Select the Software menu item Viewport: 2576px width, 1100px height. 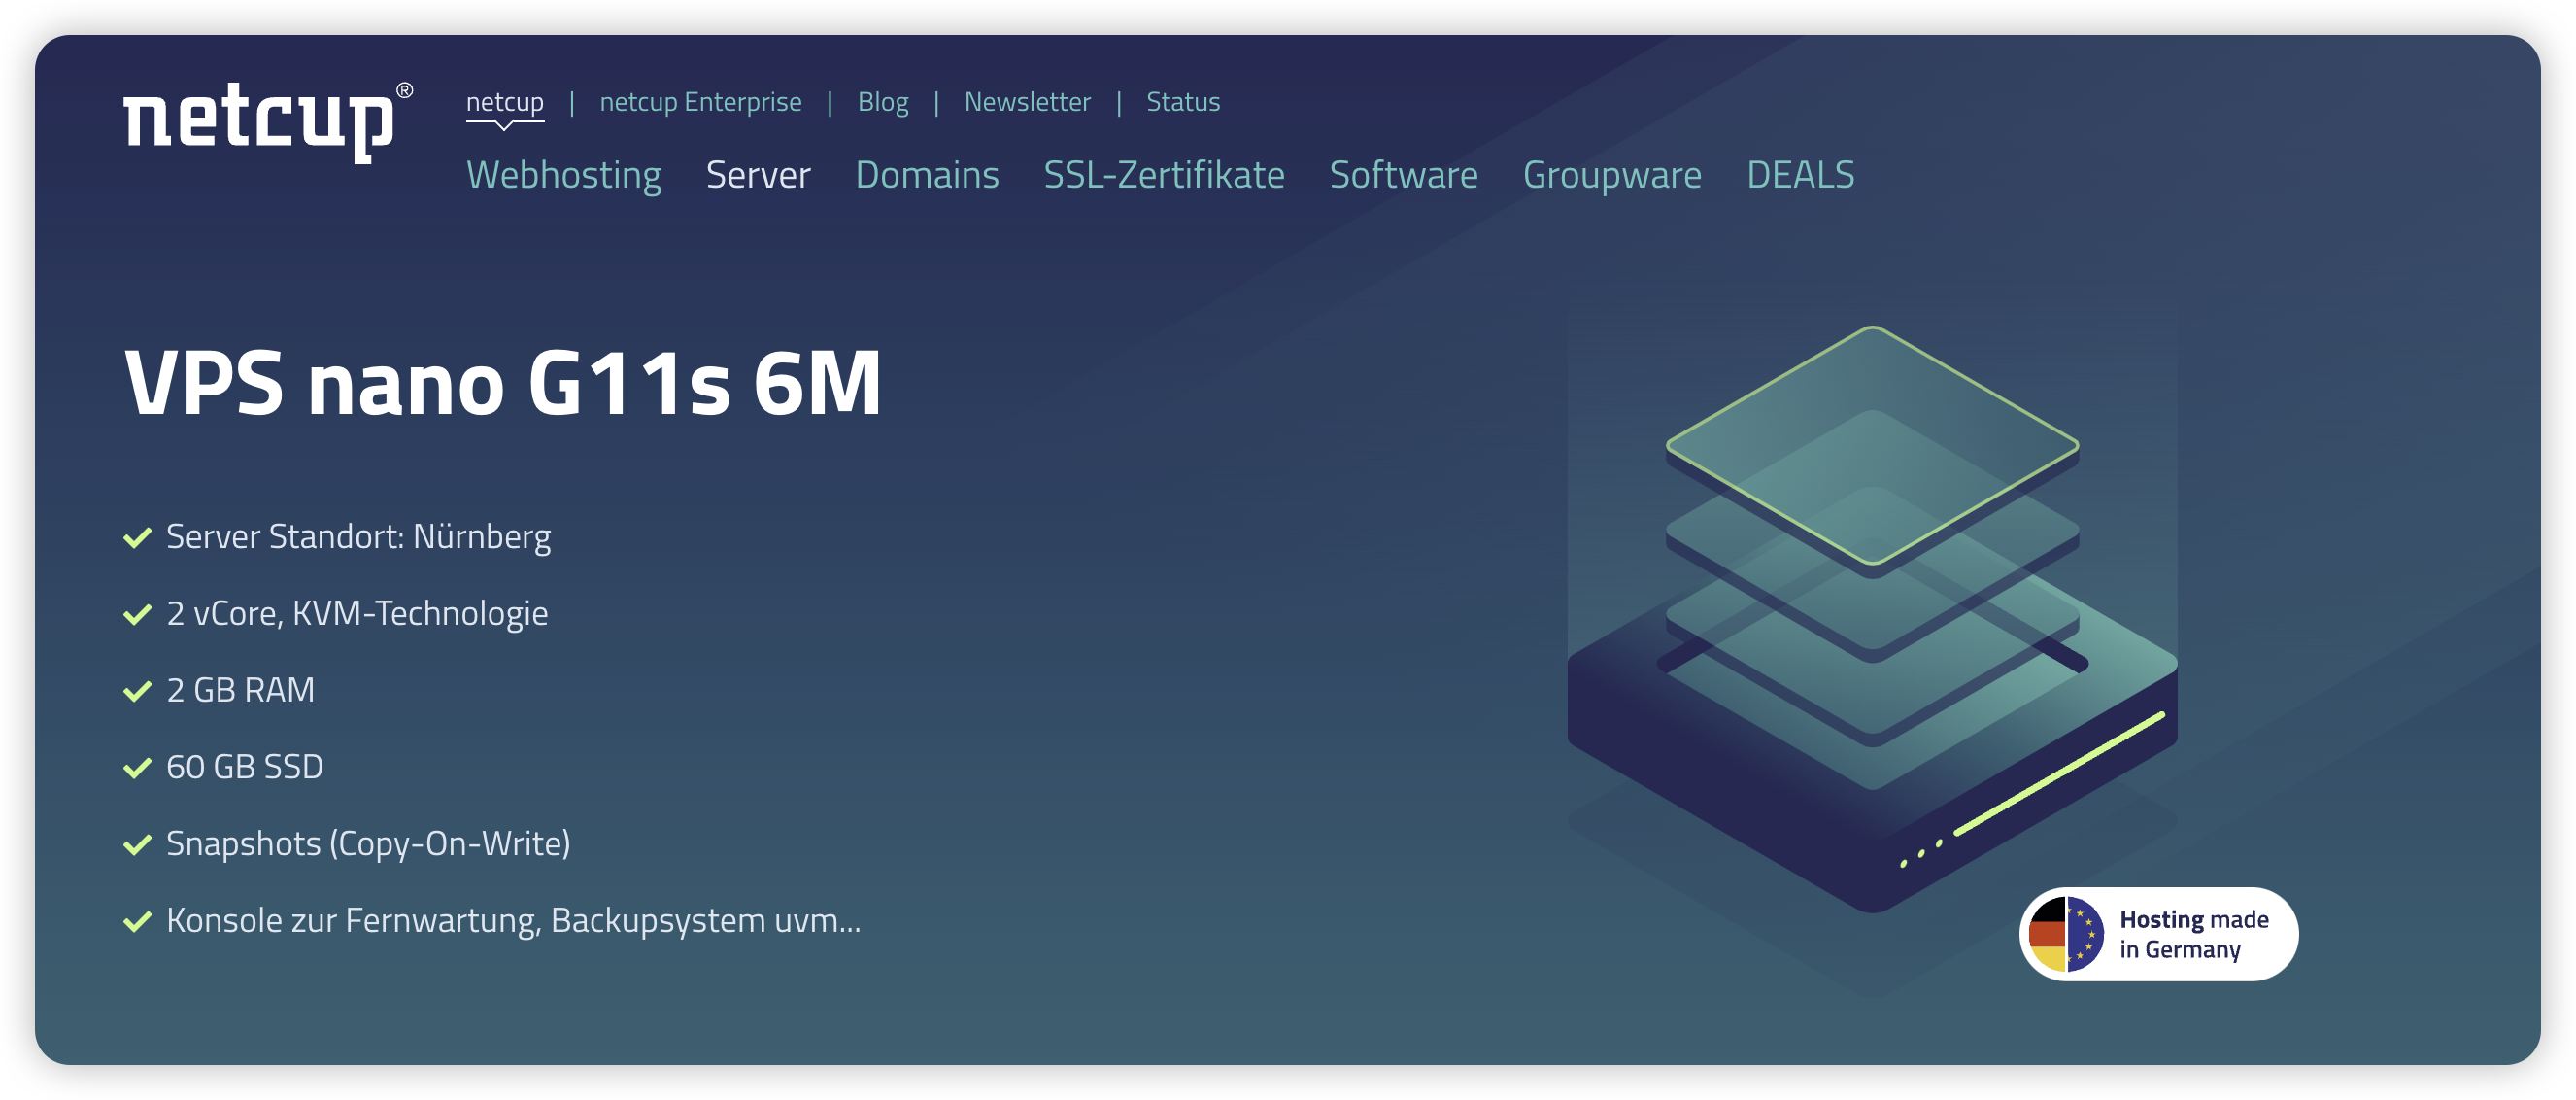click(x=1402, y=175)
